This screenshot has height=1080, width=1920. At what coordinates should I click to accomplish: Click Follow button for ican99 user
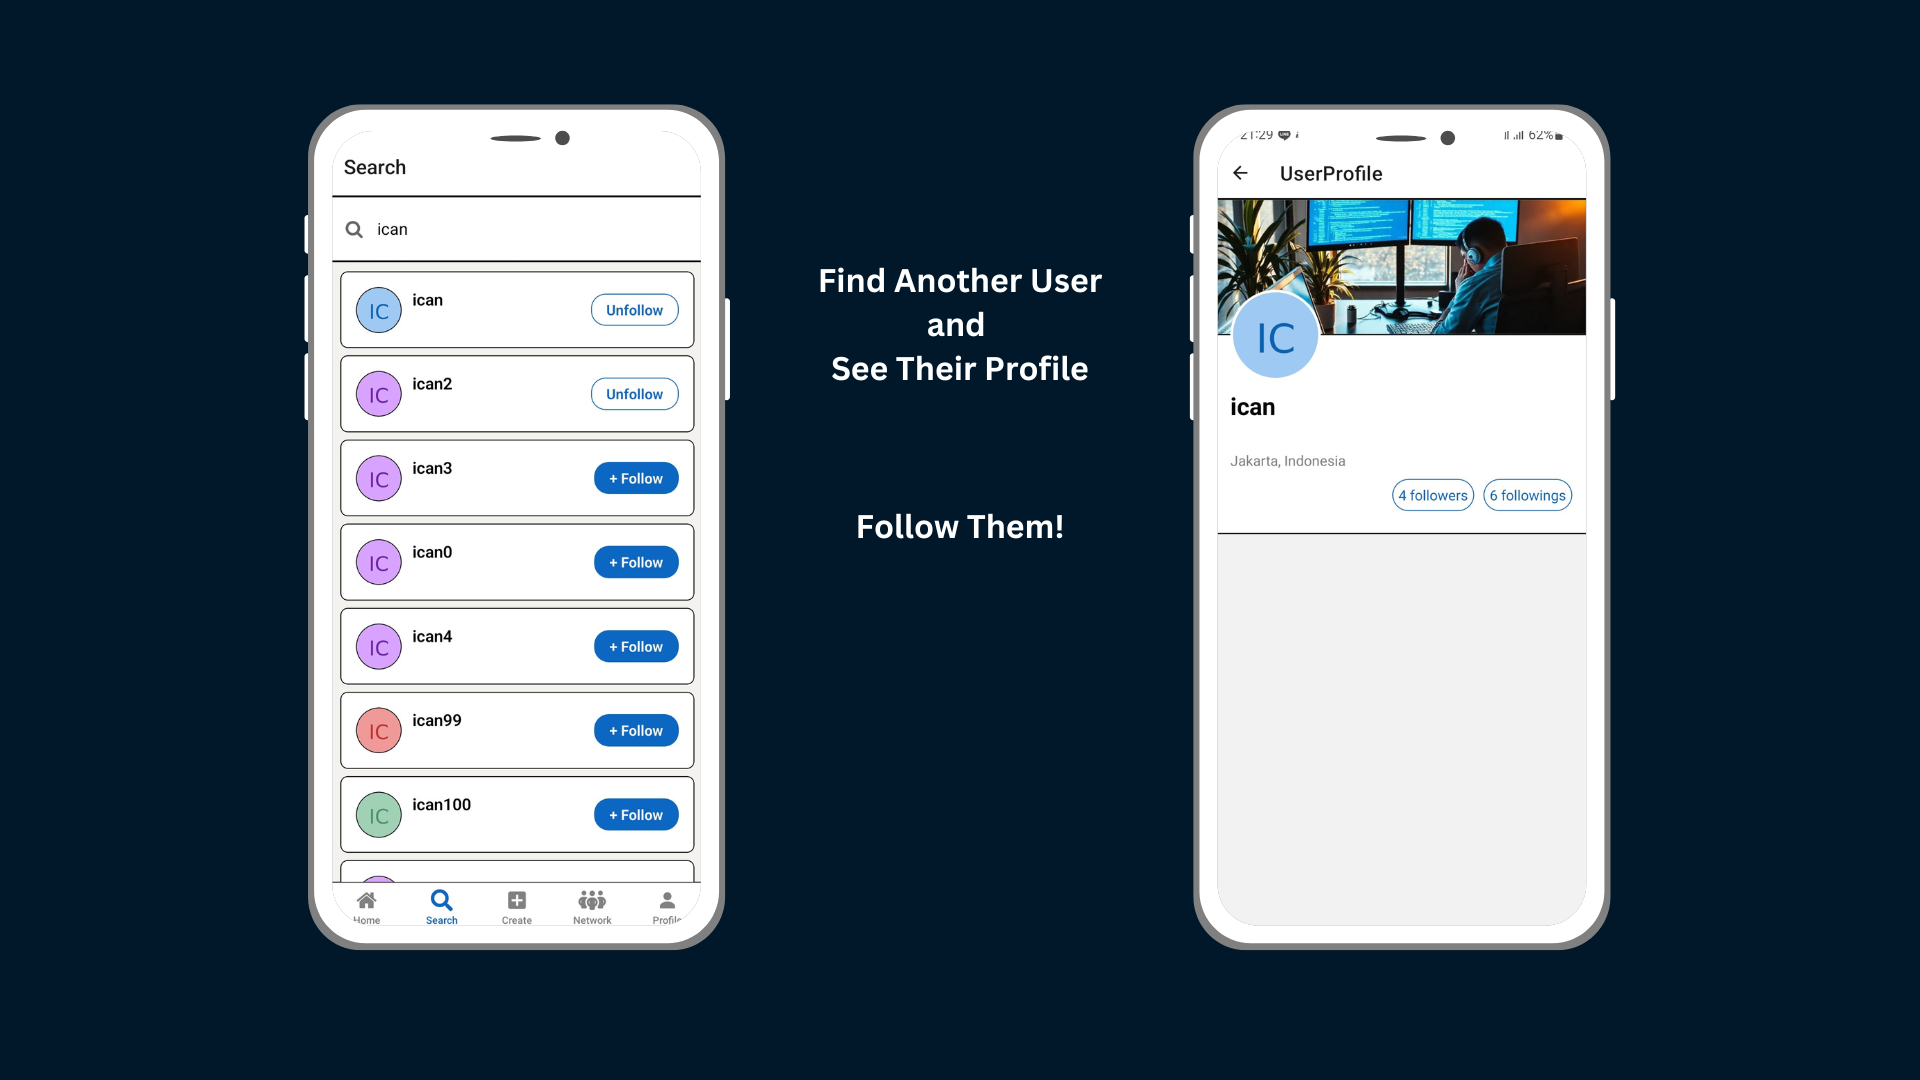point(636,731)
